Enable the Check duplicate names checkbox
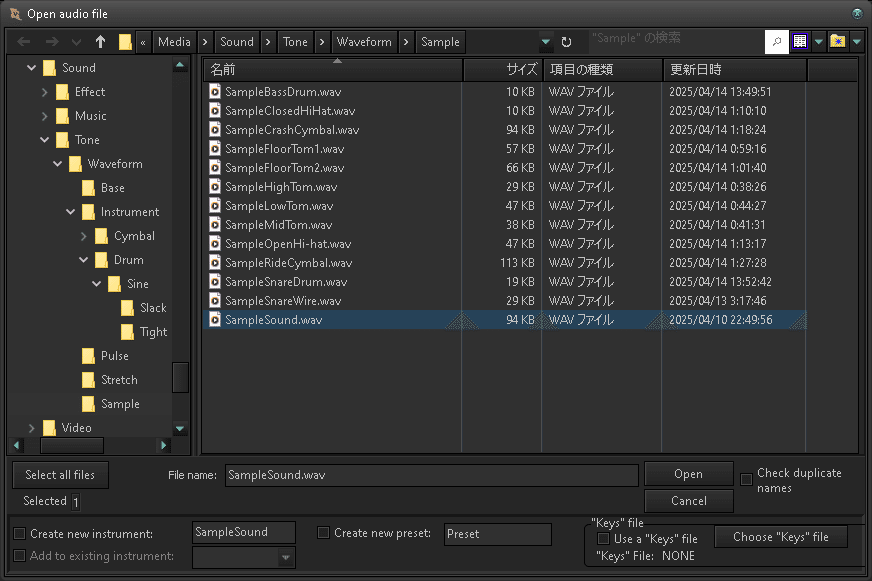The height and width of the screenshot is (581, 872). (x=745, y=479)
